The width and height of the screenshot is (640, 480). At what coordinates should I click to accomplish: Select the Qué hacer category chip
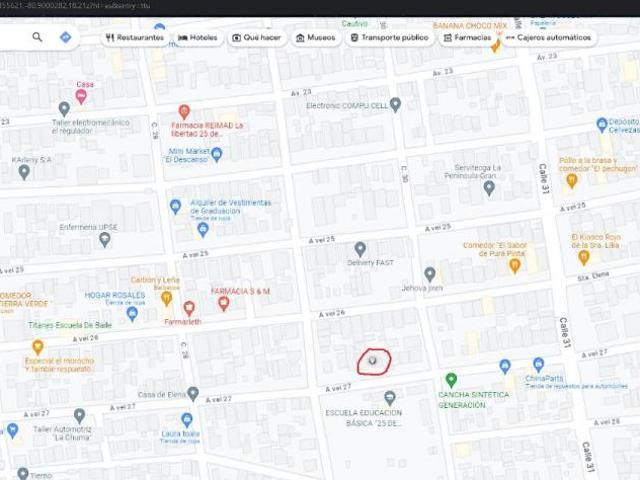click(x=258, y=38)
